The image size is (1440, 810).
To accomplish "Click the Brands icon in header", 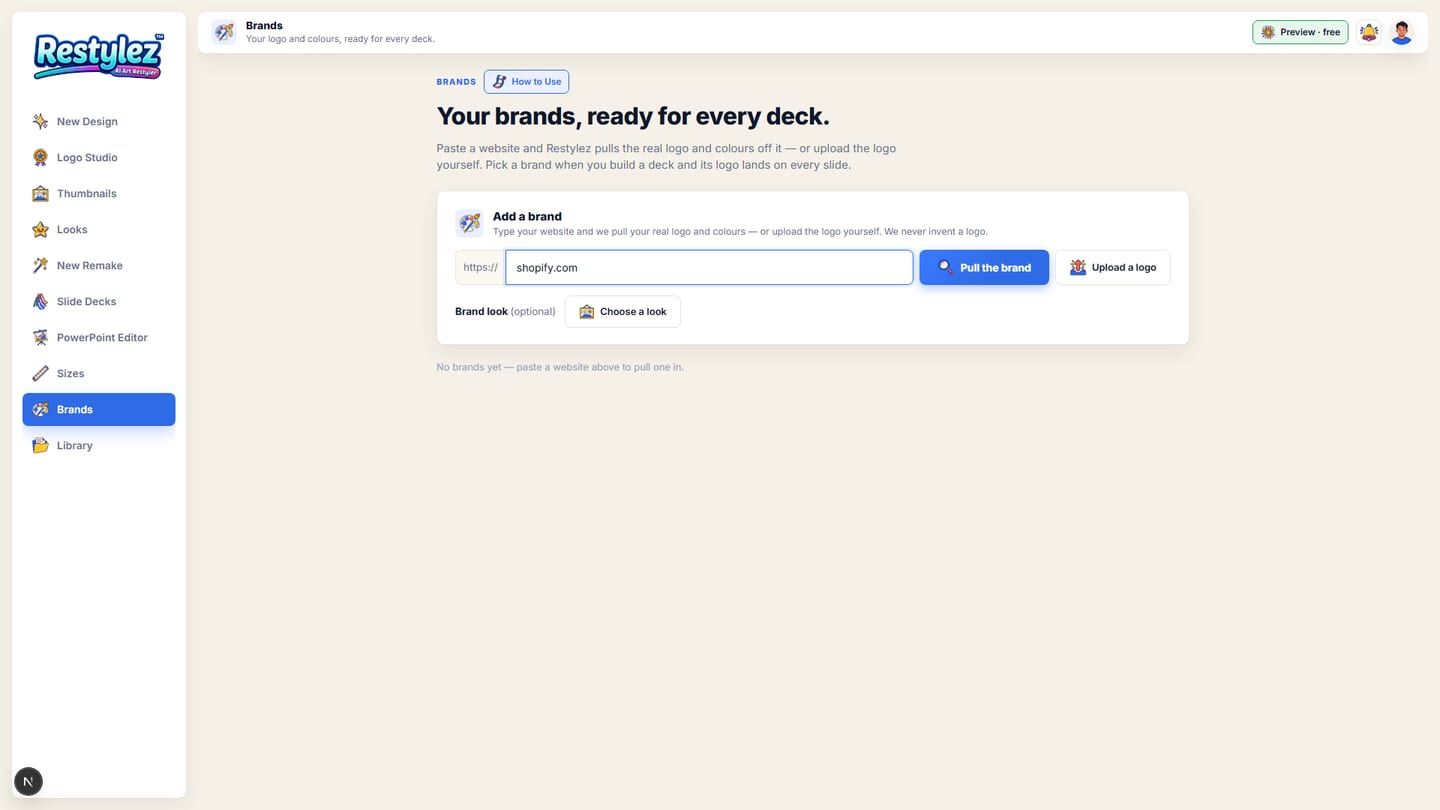I will pos(224,32).
